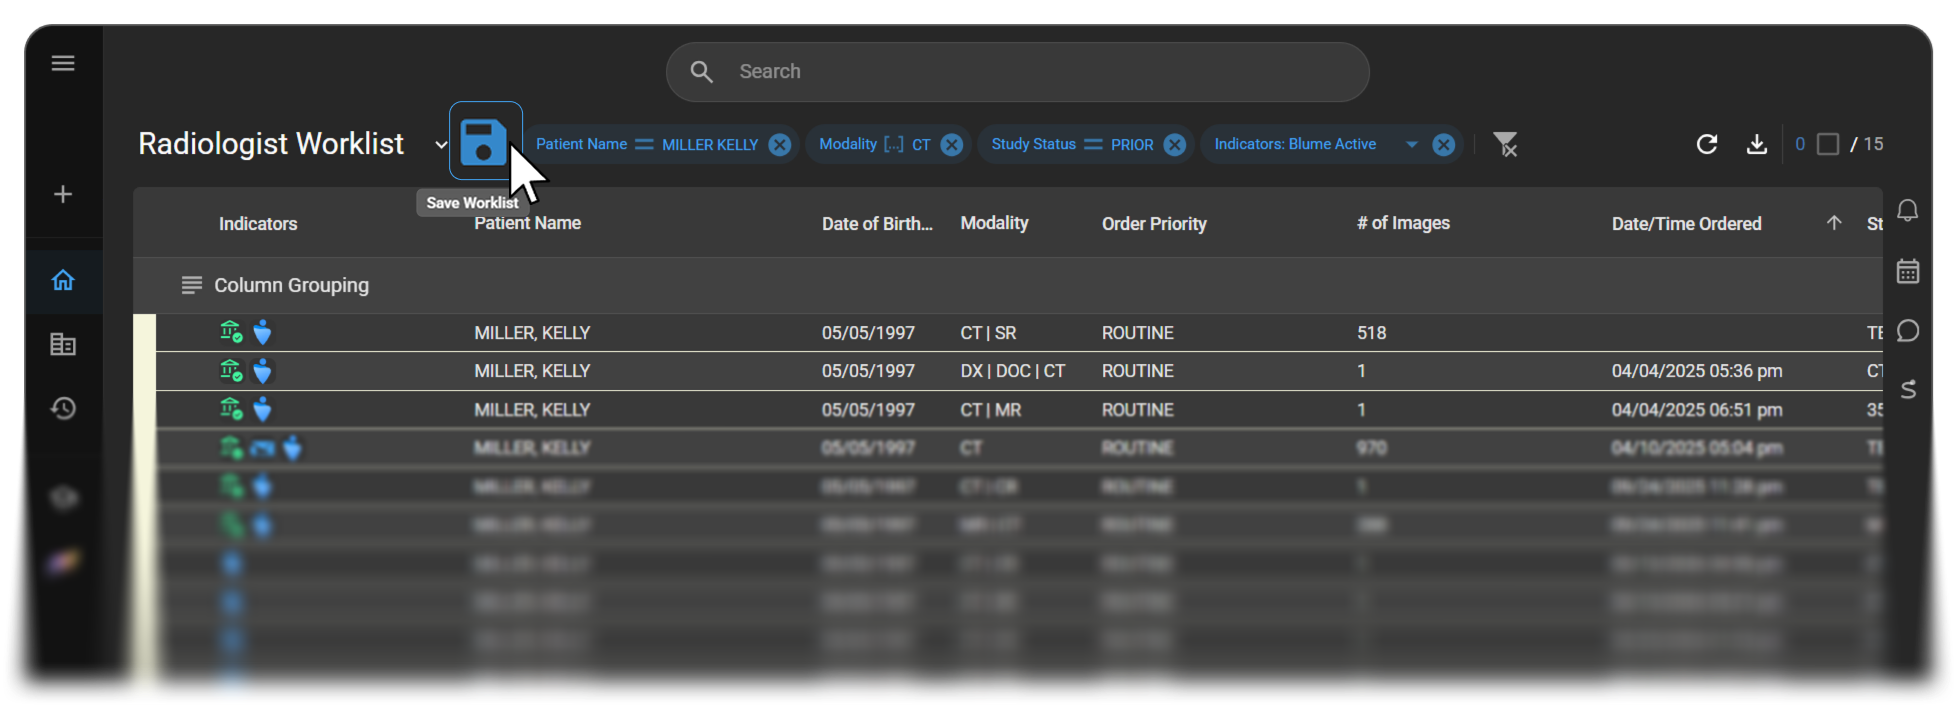
Task: Open the chat bubble icon
Action: 1908,330
